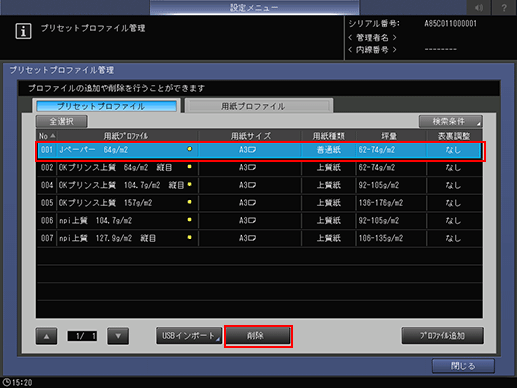Click the 全選択 button

click(62, 121)
